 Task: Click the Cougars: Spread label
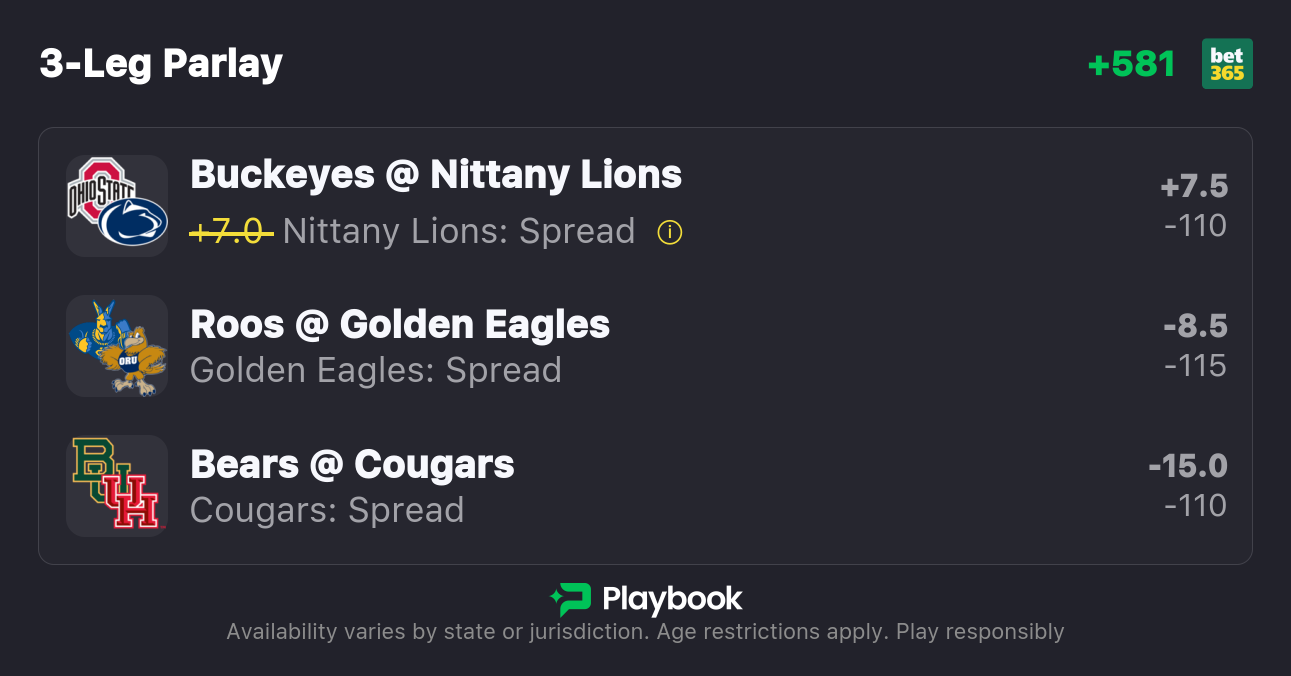[327, 510]
